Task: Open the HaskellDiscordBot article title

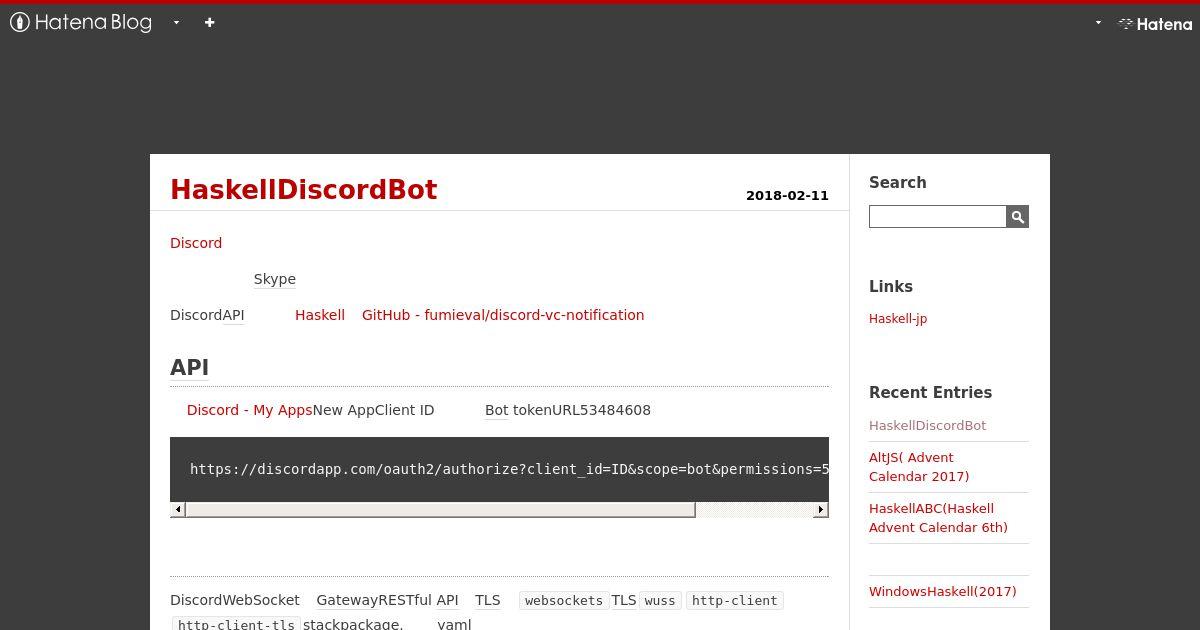Action: coord(304,190)
